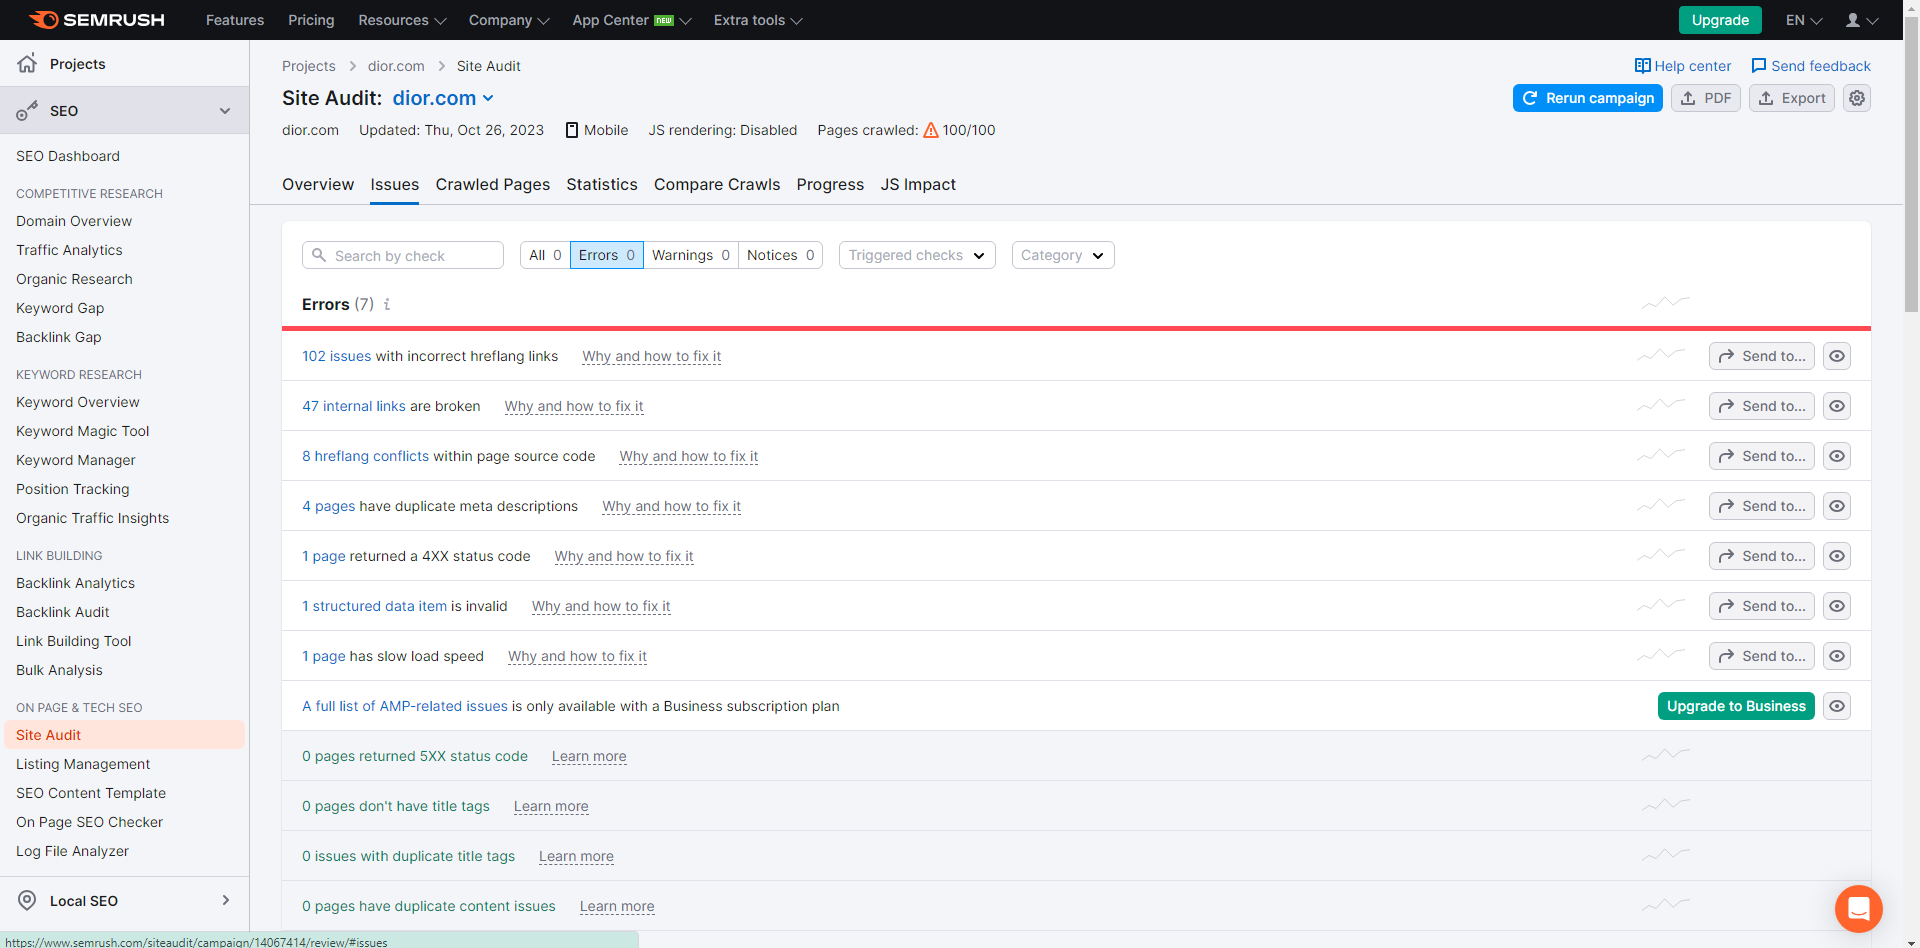Click the chat support bubble icon
The width and height of the screenshot is (1920, 948).
(1859, 908)
